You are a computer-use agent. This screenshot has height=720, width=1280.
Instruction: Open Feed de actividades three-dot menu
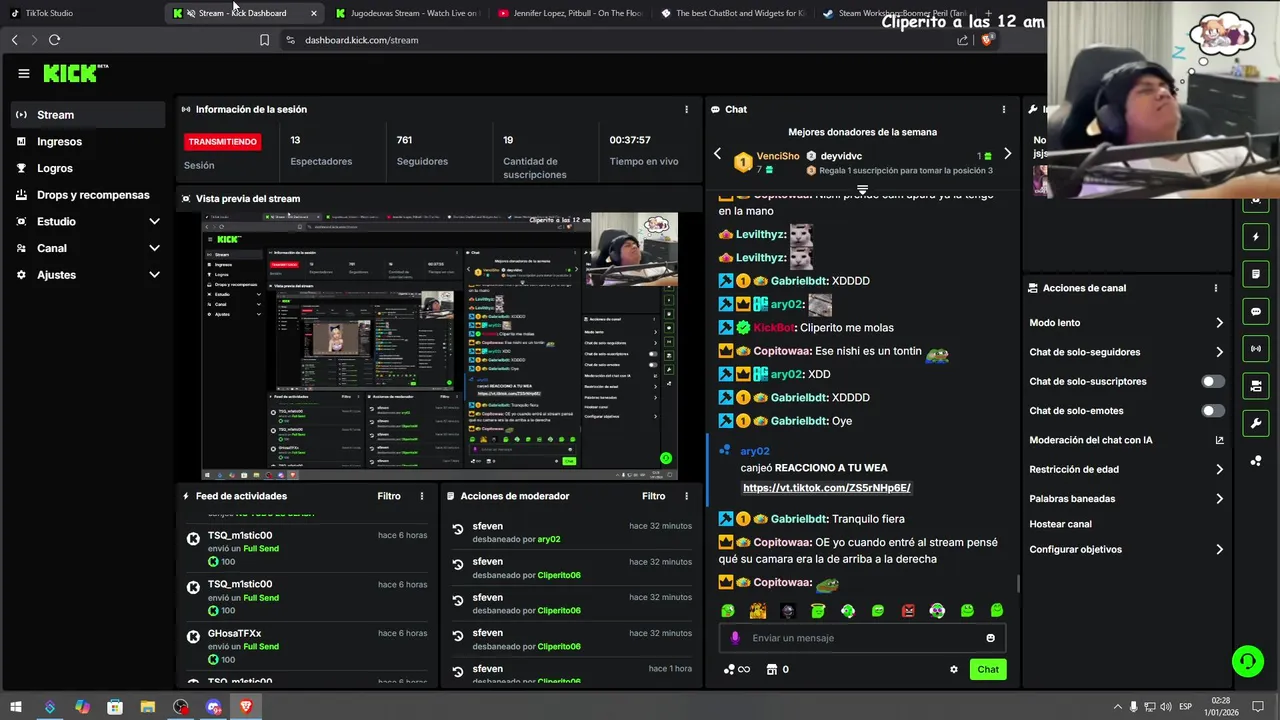[422, 496]
